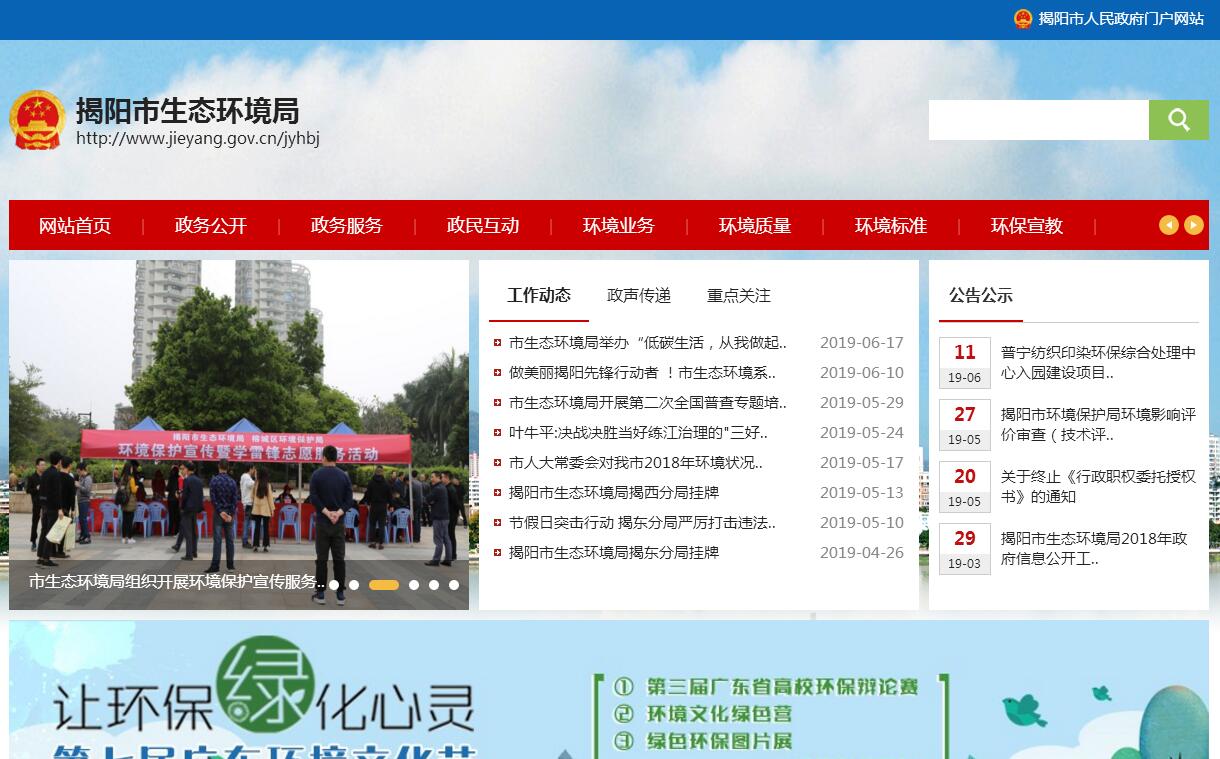This screenshot has height=759, width=1220.
Task: Select the second carousel slide dot
Action: pos(354,585)
